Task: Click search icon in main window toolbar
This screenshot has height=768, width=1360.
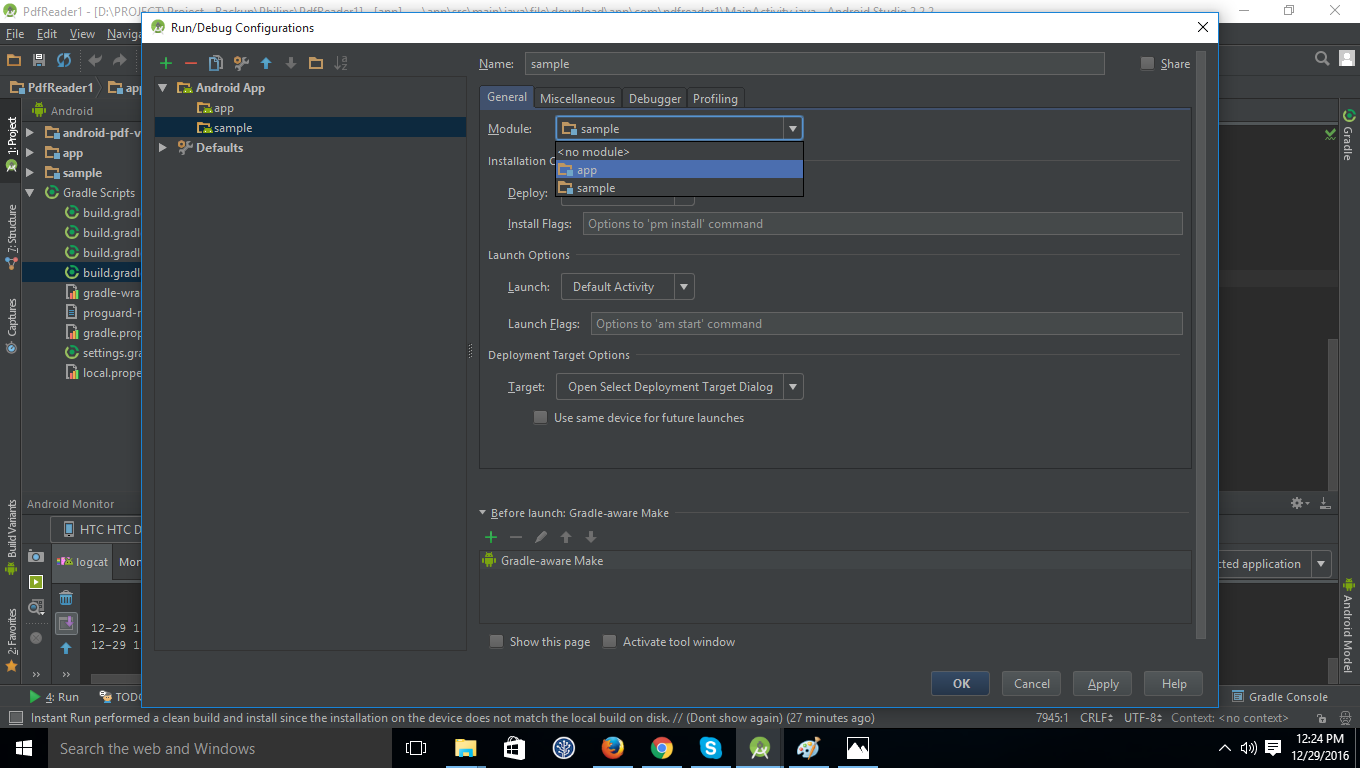Action: [x=1322, y=59]
